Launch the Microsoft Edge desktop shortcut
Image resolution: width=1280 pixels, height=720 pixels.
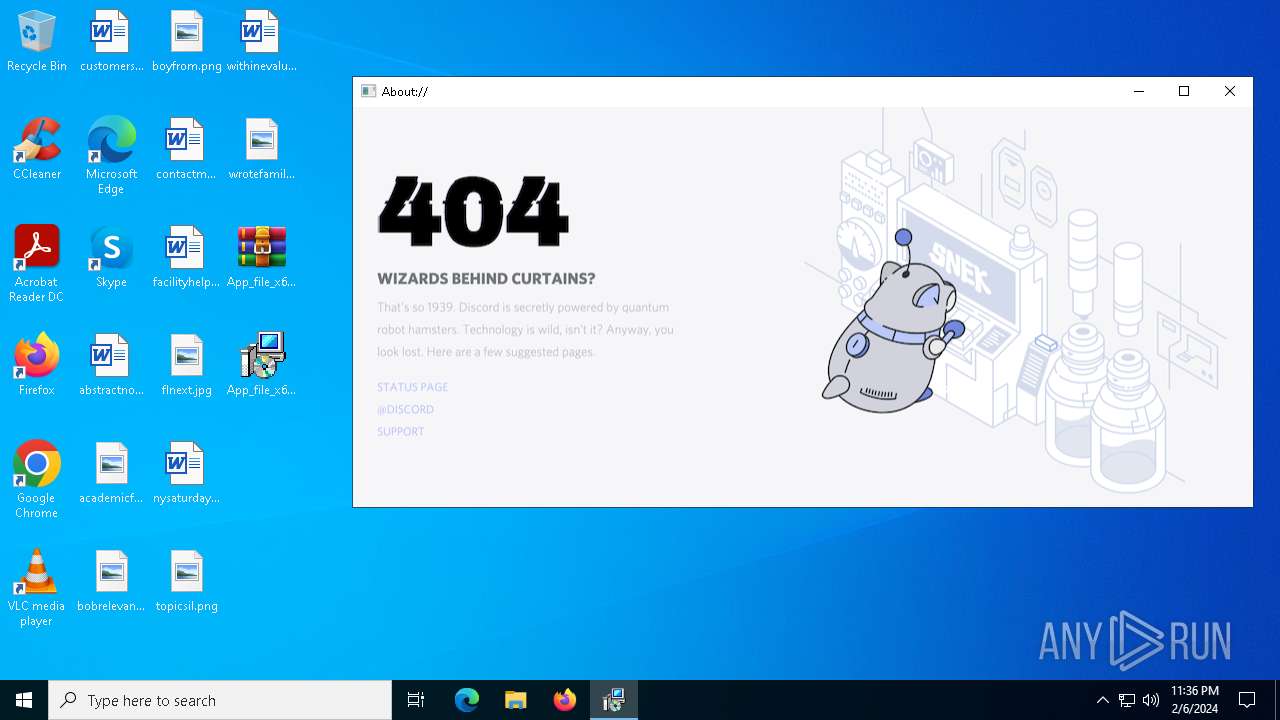click(x=111, y=156)
